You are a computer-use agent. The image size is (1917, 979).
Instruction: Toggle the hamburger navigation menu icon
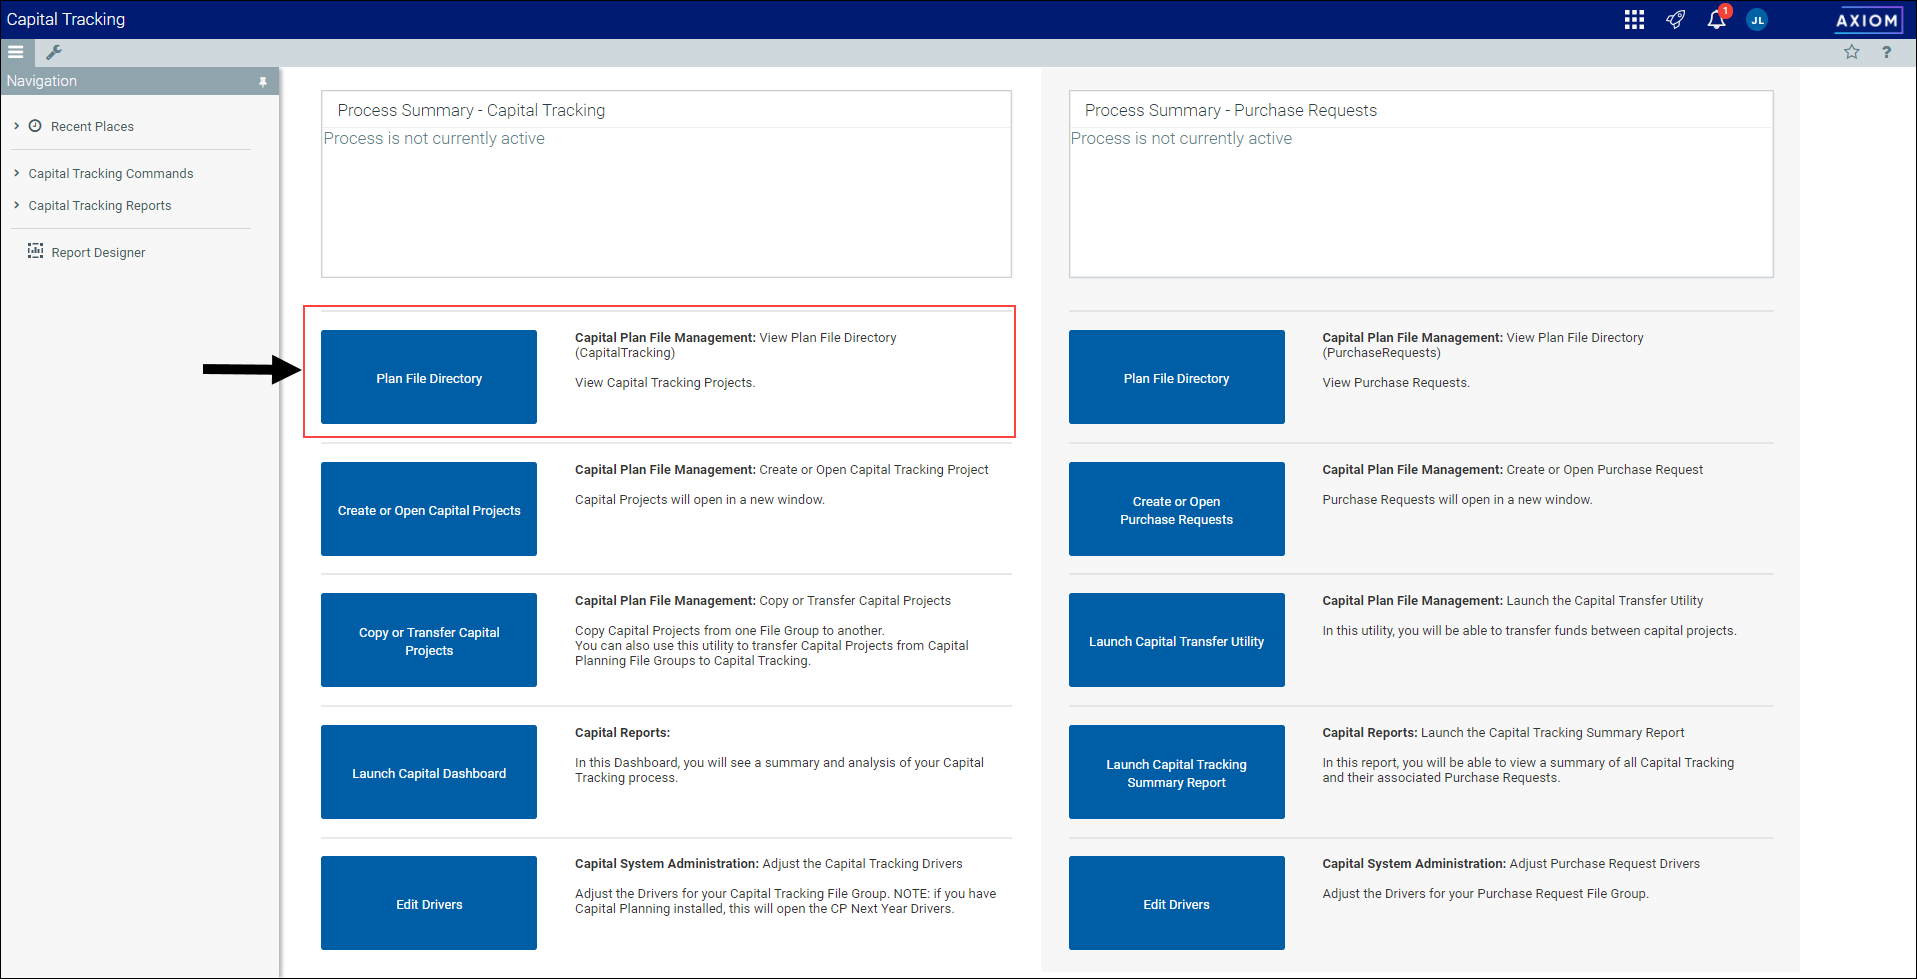click(x=16, y=52)
